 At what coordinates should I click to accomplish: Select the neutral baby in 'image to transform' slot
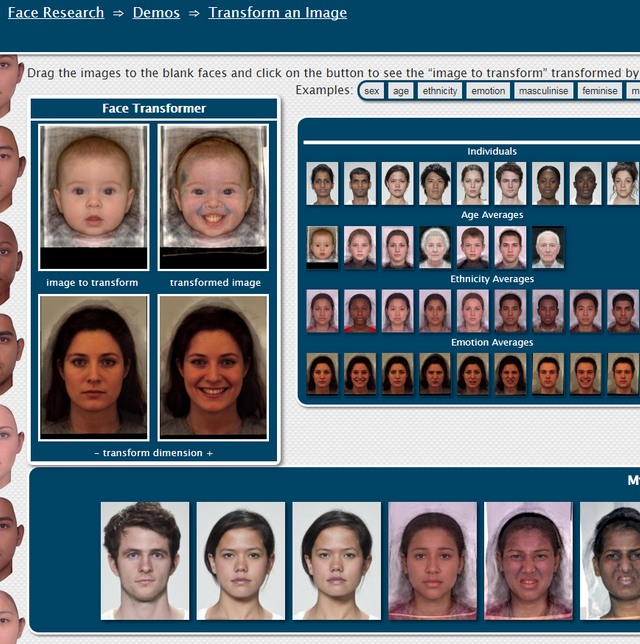pos(94,197)
